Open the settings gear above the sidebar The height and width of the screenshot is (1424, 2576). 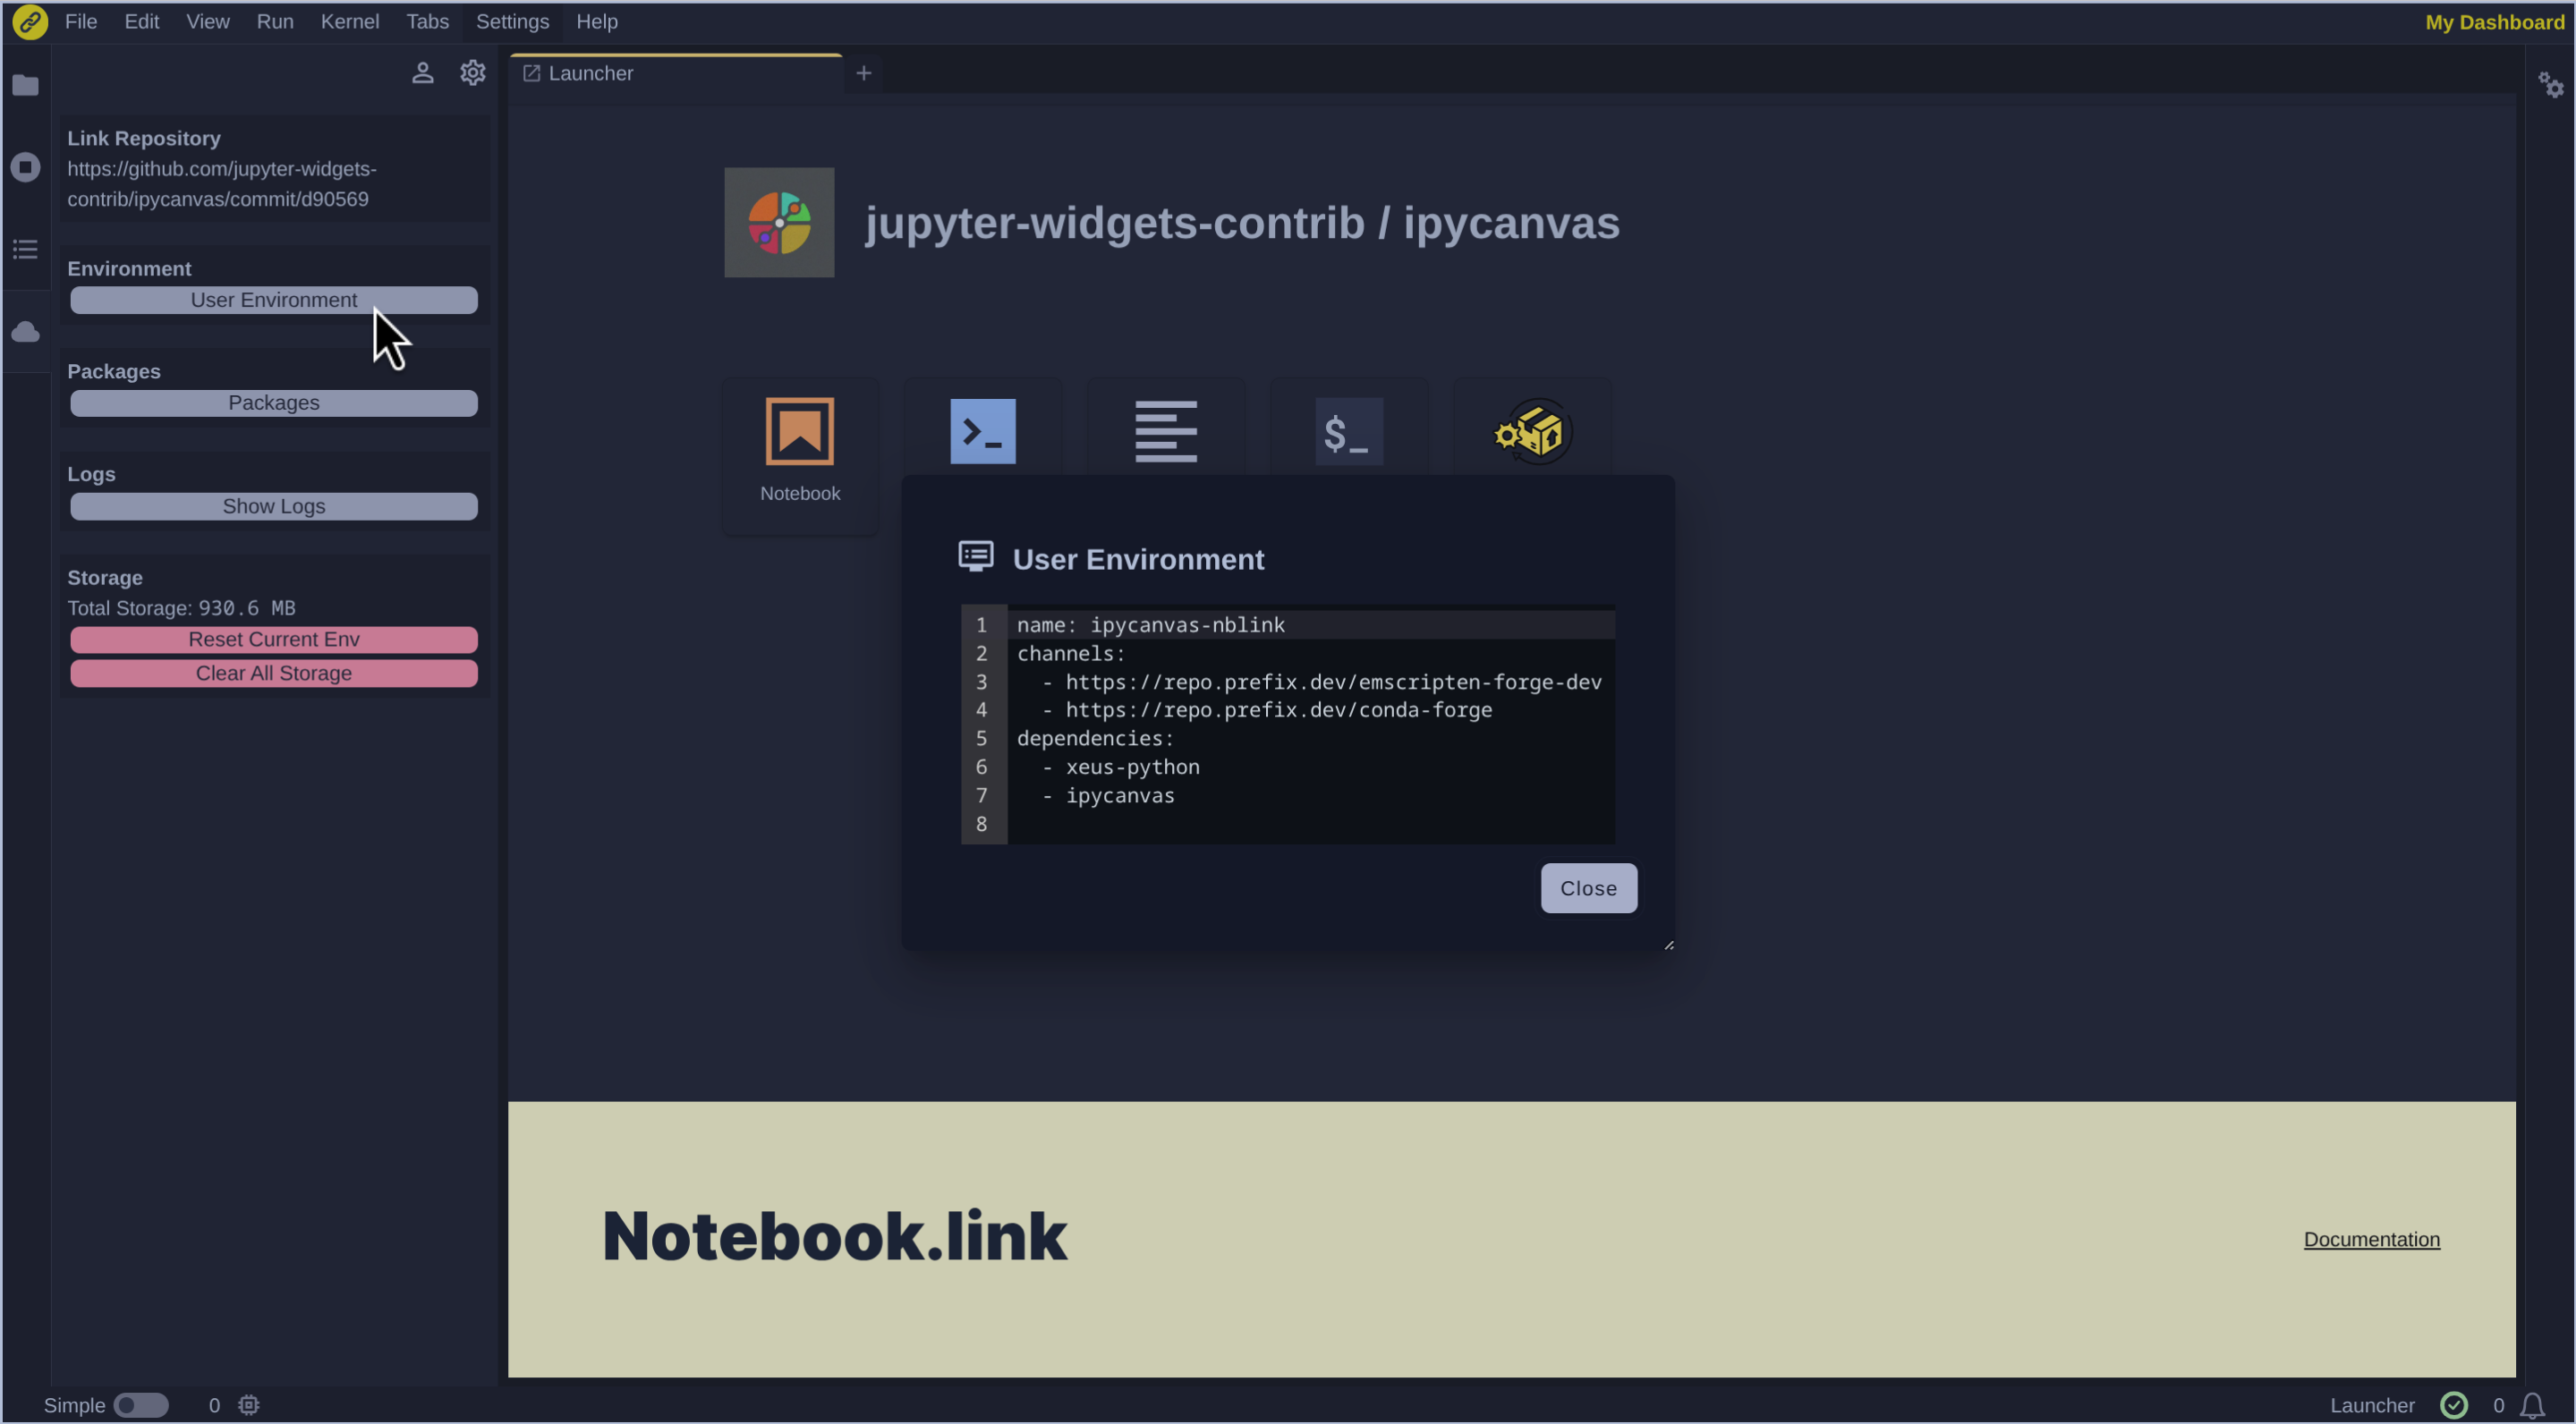coord(472,72)
